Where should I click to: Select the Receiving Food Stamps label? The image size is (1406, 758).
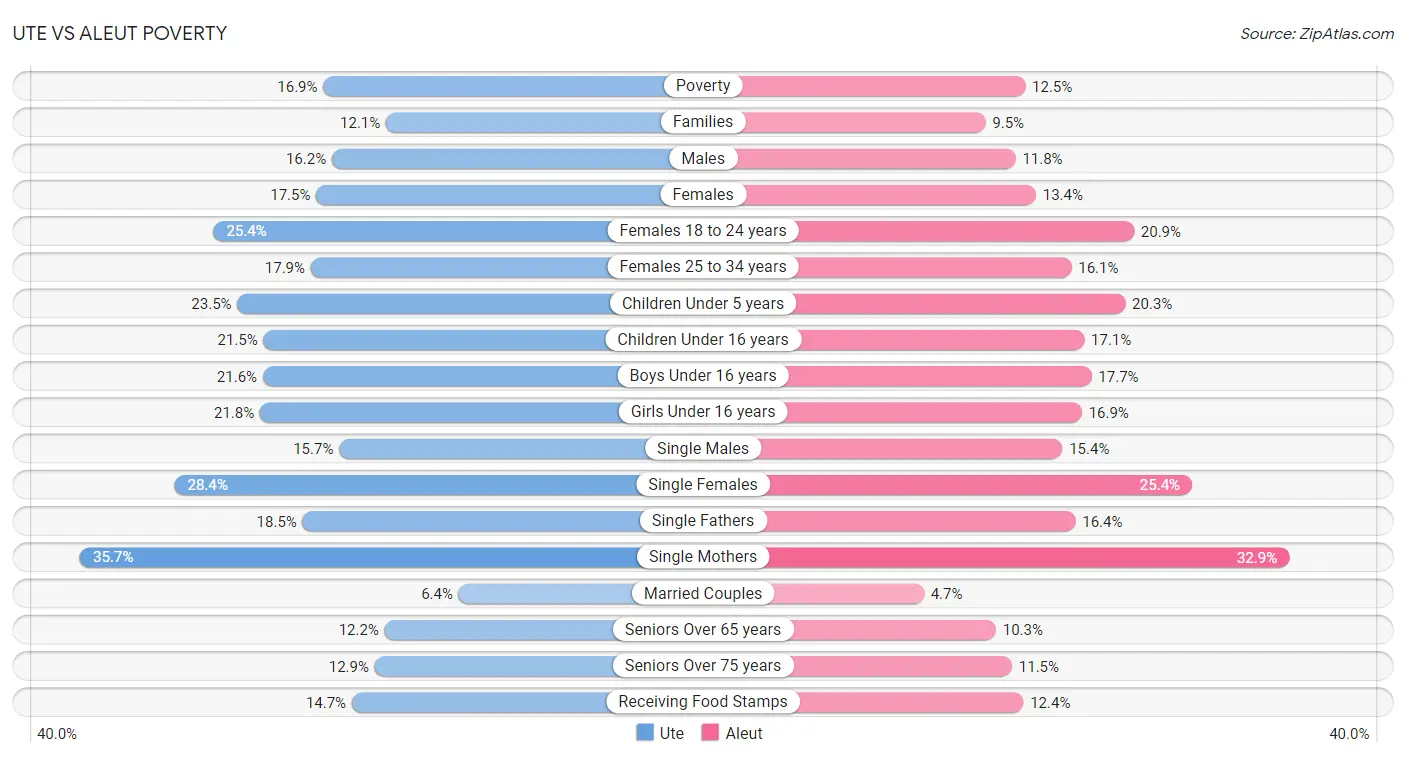coord(703,702)
